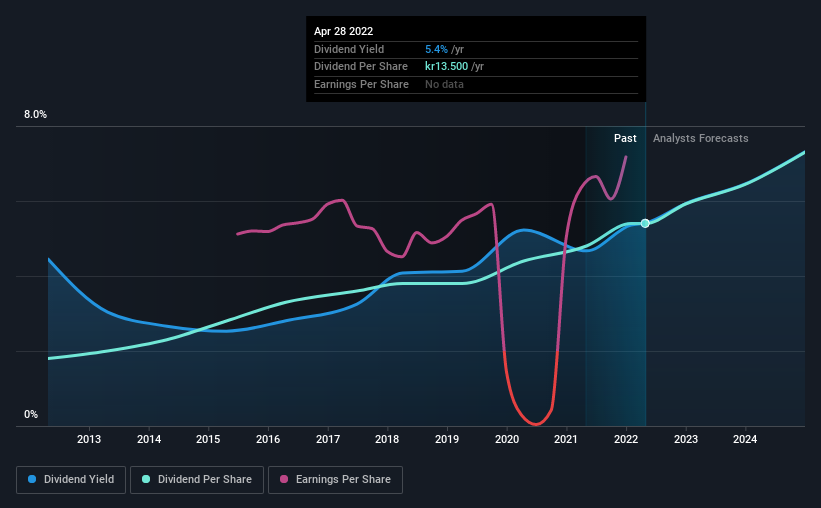The image size is (821, 508).
Task: Select the 2016 year on the x-axis
Action: (268, 439)
